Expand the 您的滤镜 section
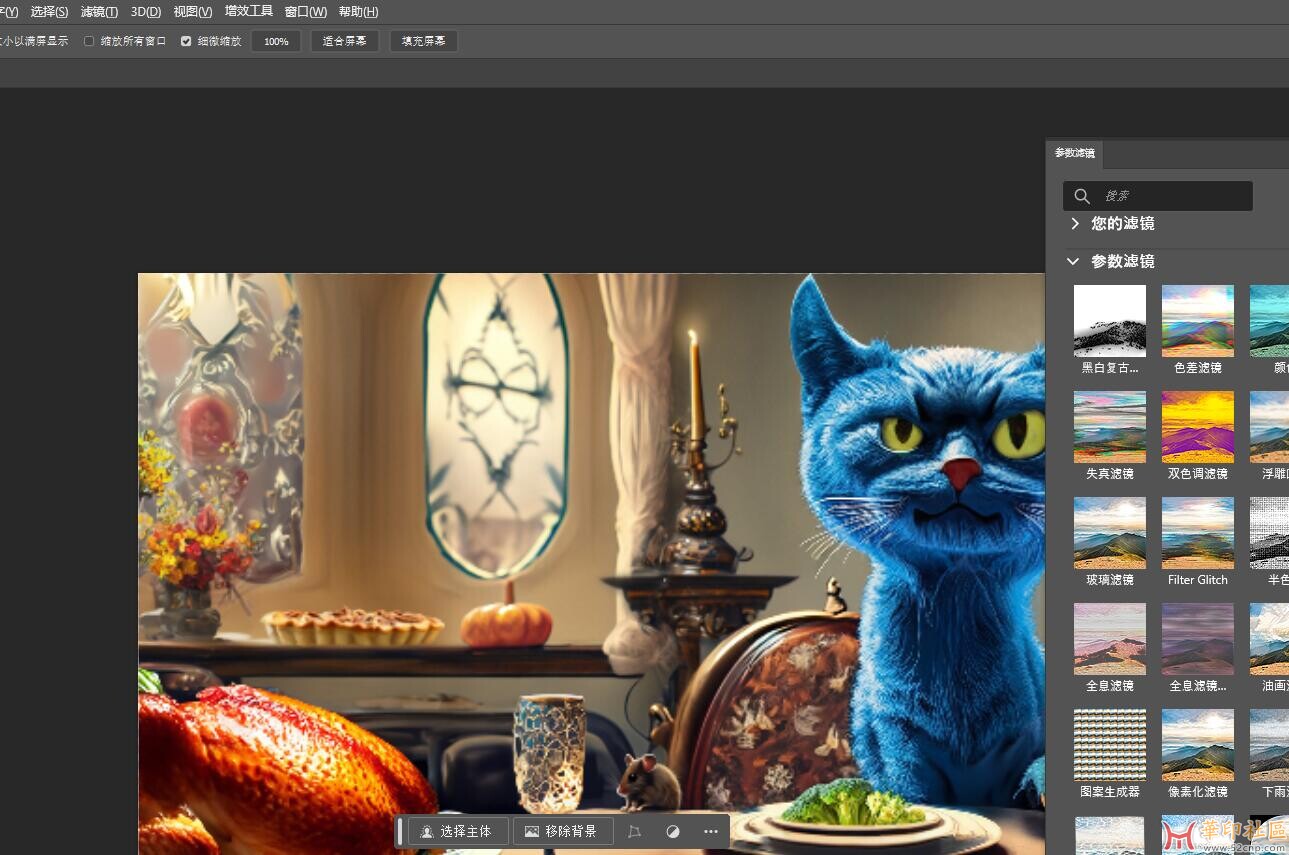 1075,223
